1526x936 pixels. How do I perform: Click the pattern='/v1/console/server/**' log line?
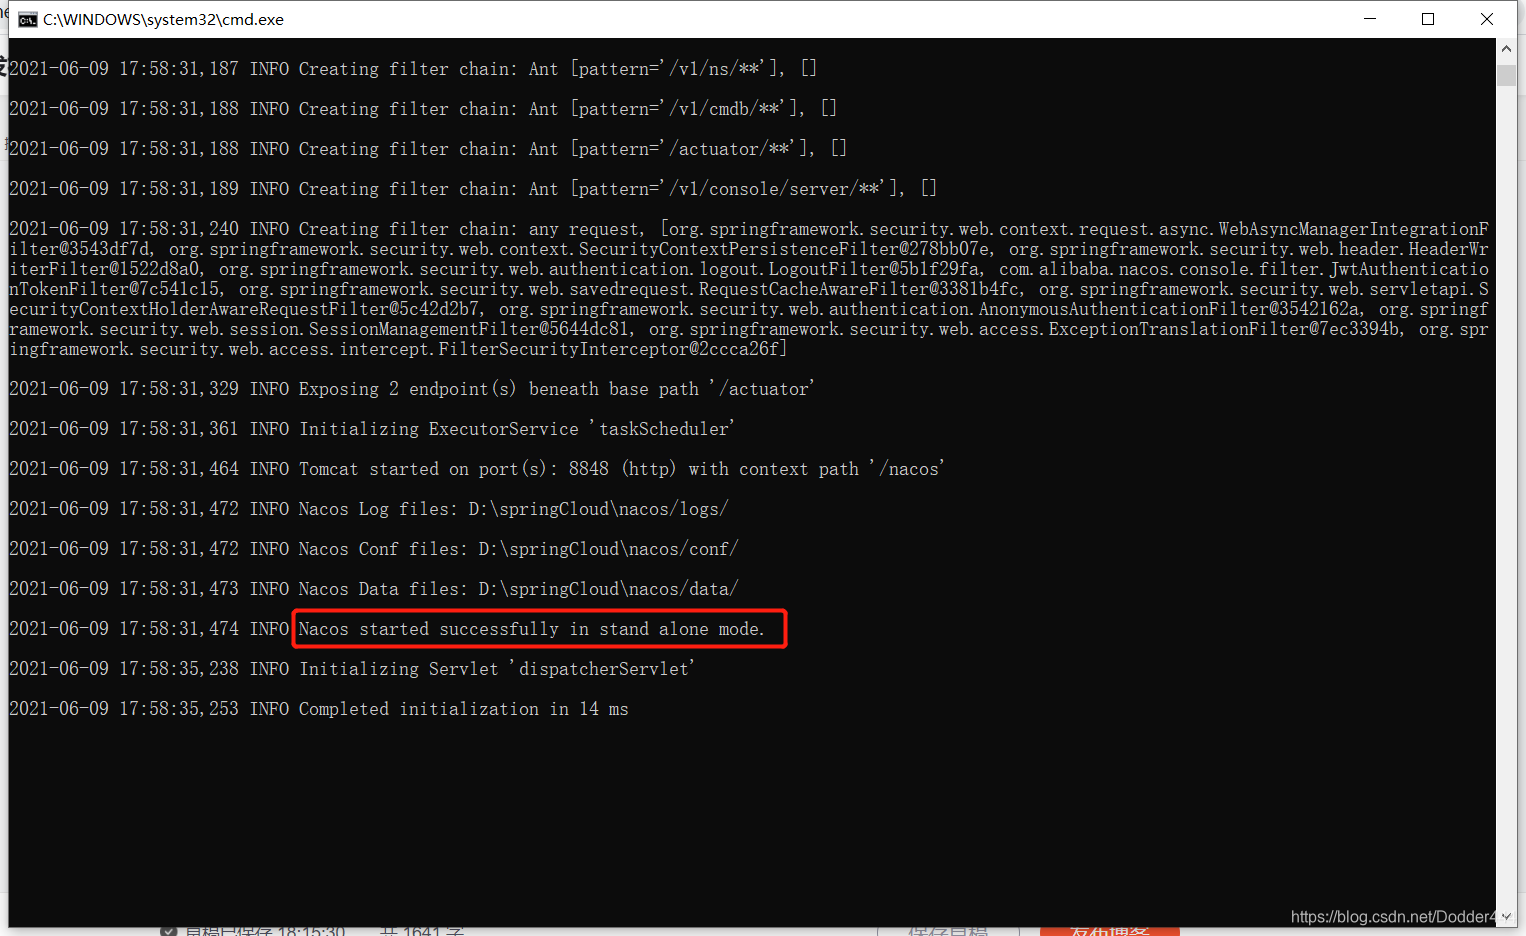click(473, 189)
